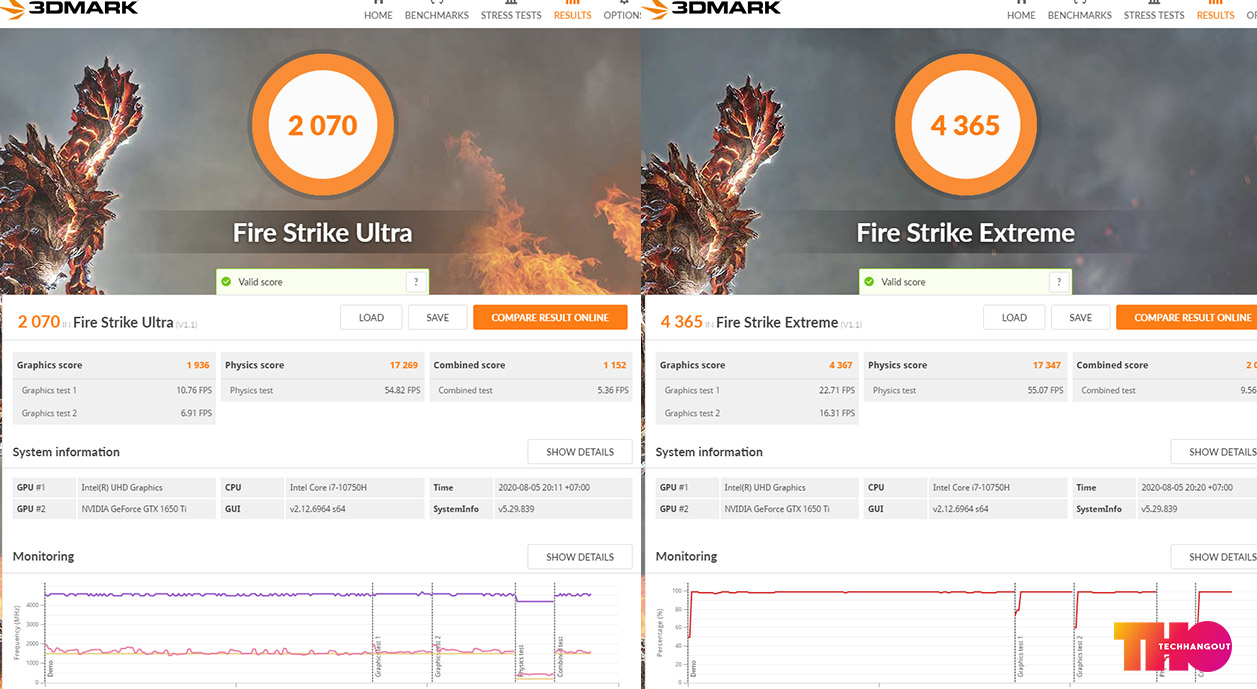Show details of System information in Extreme window

click(x=1214, y=452)
